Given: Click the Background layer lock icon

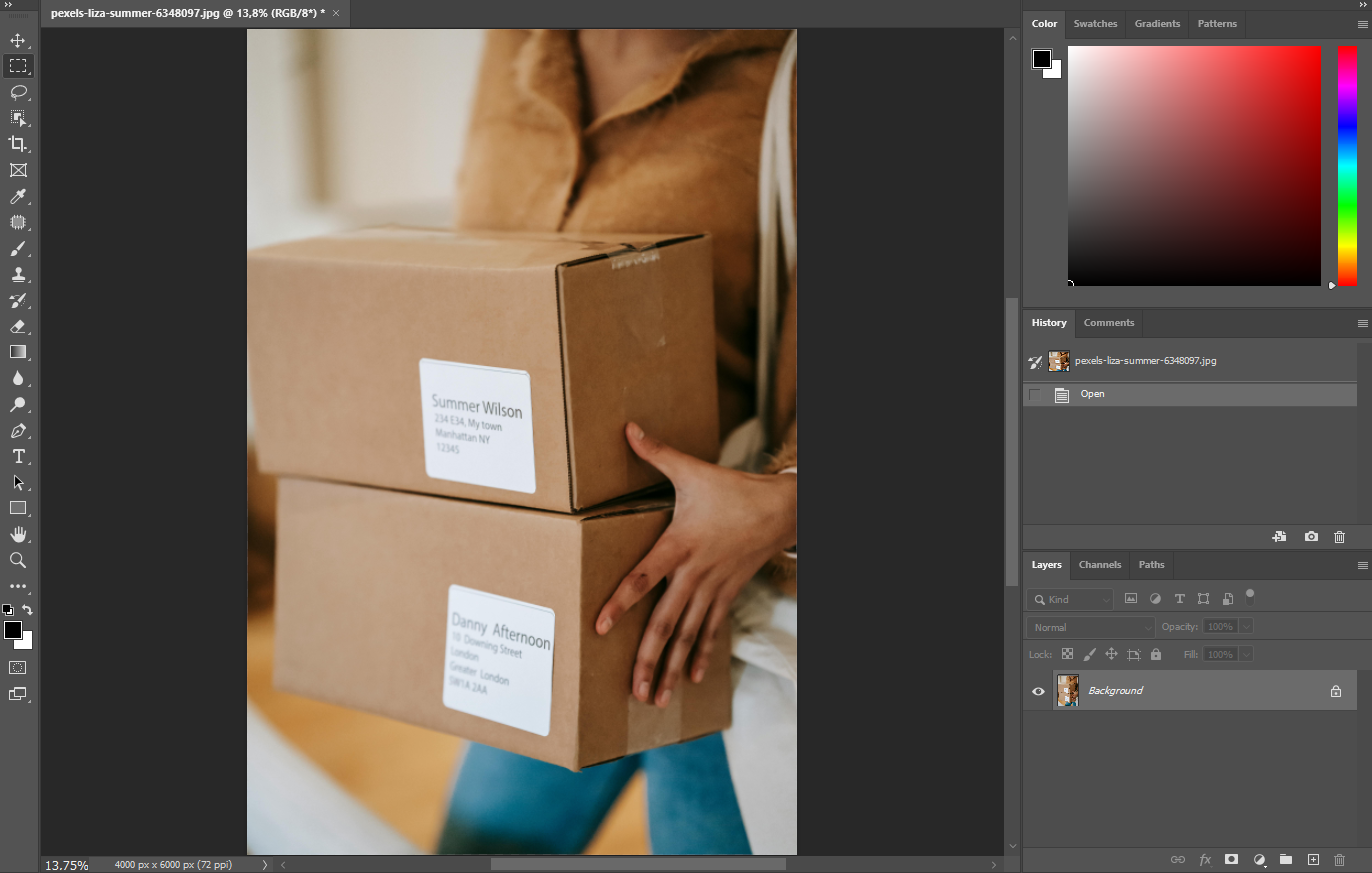Looking at the screenshot, I should pos(1335,691).
